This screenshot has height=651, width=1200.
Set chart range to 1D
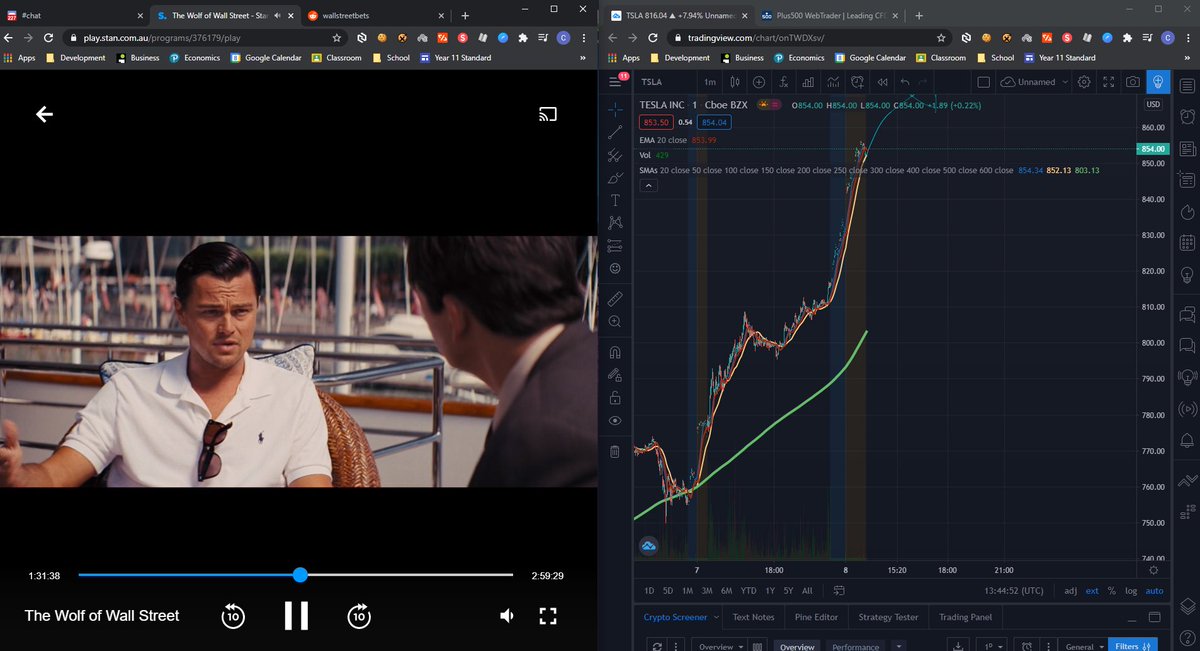(649, 590)
